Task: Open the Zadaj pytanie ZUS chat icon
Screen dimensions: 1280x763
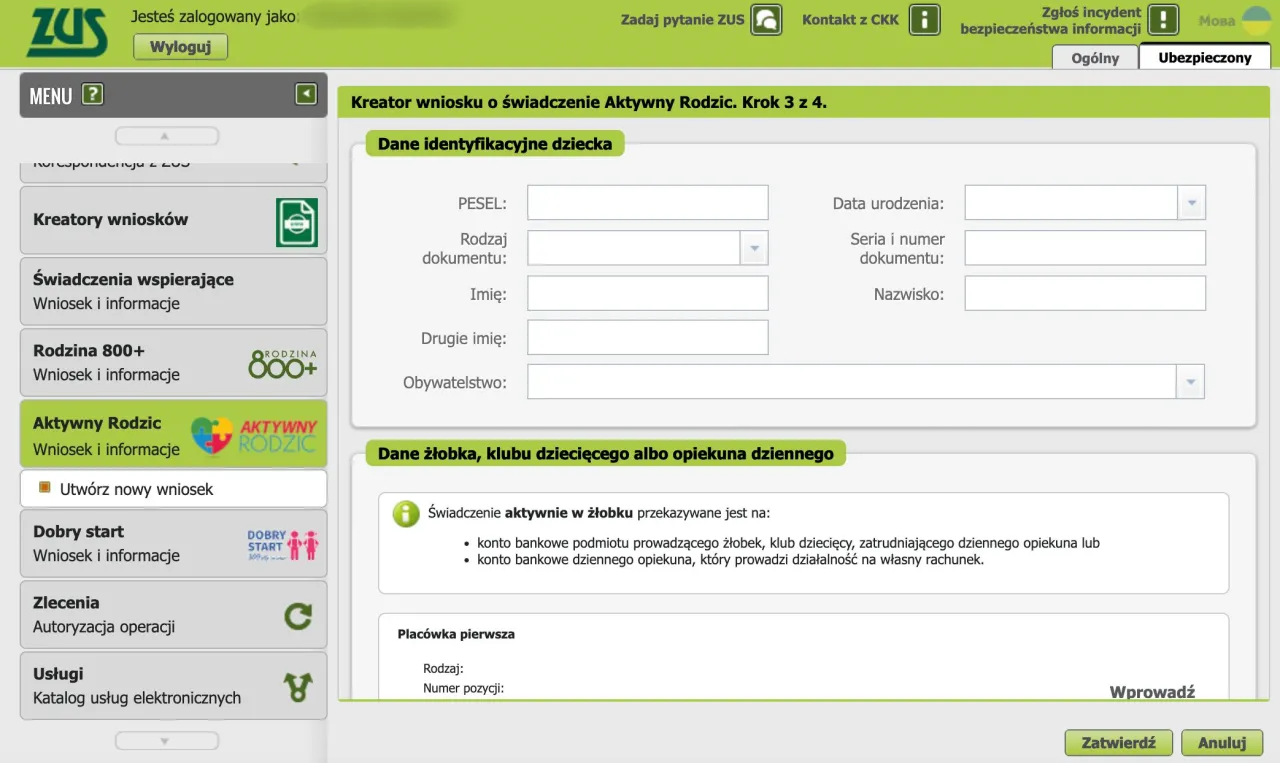Action: click(765, 19)
